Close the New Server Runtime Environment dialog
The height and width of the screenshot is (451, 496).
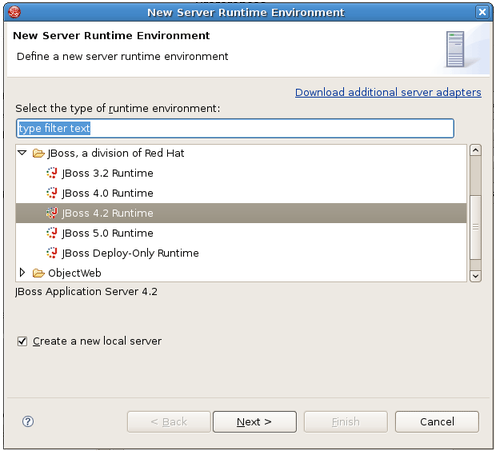482,12
